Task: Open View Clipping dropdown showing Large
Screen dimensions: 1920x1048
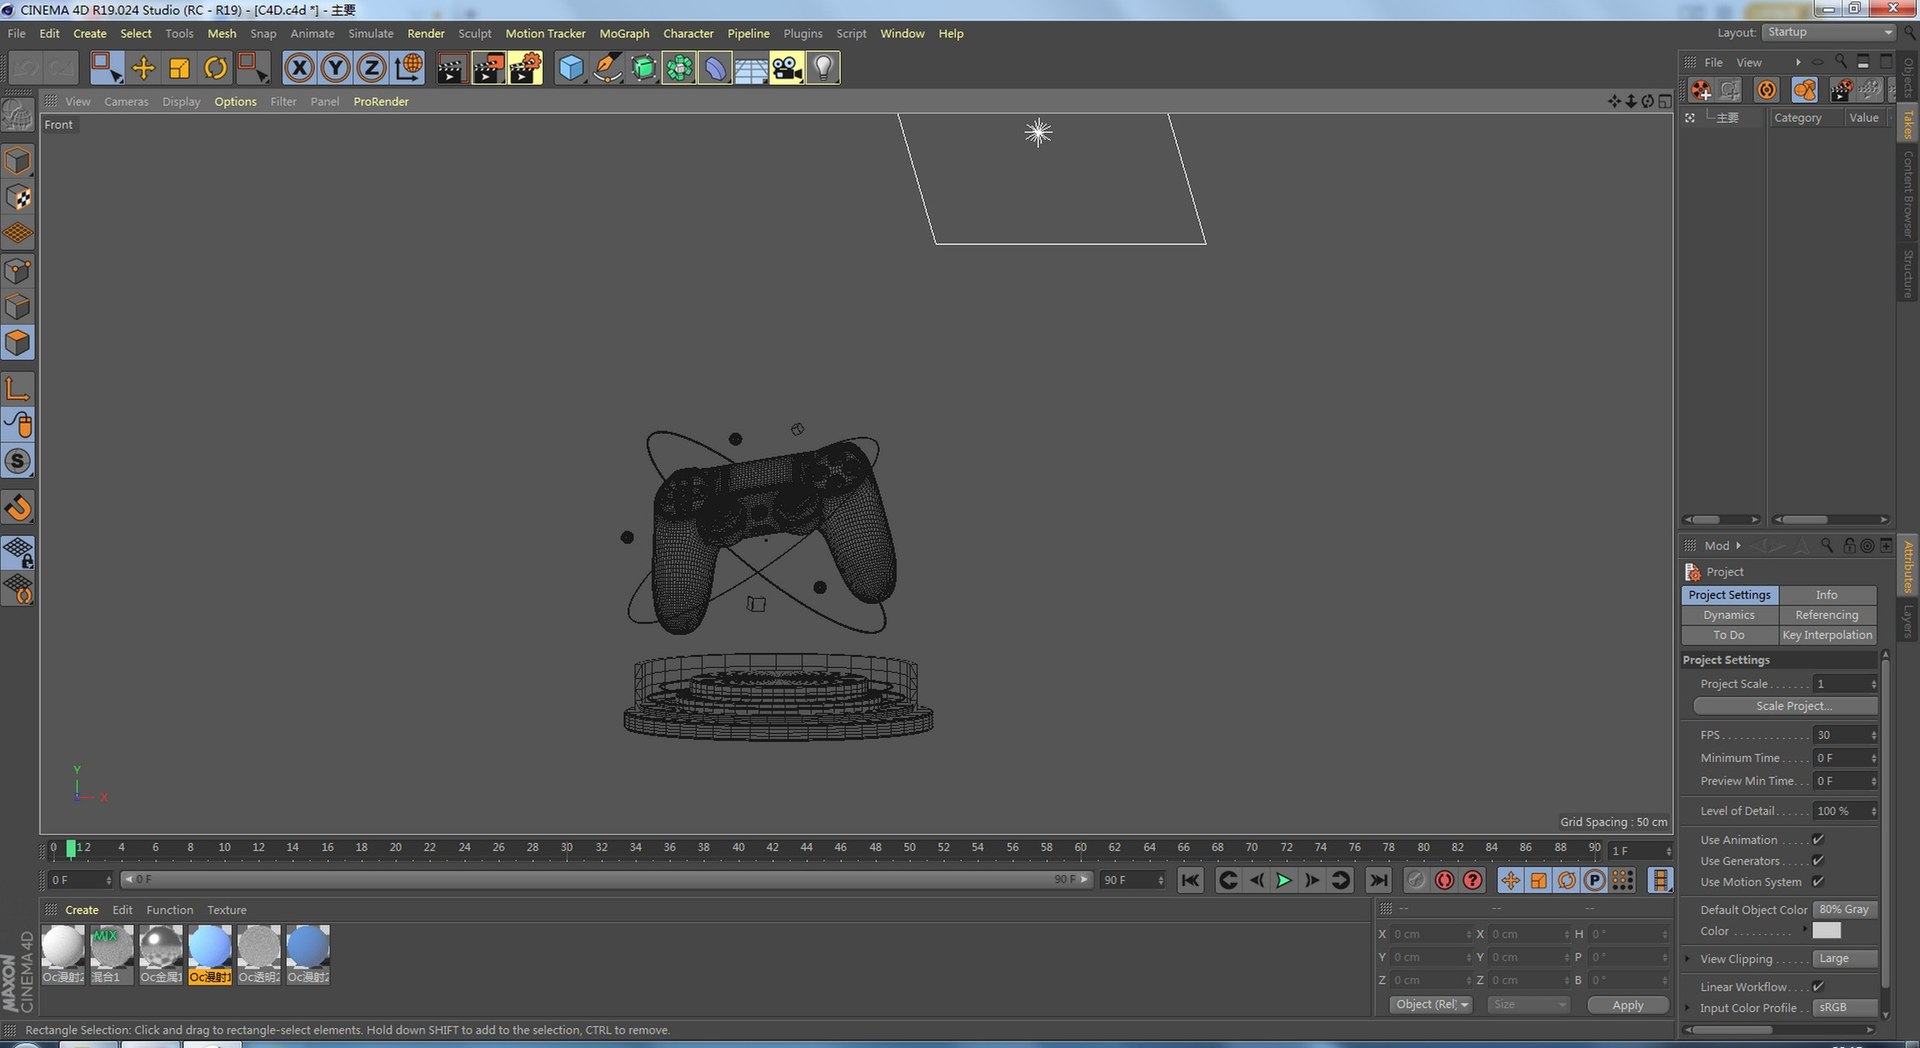Action: pyautogui.click(x=1844, y=959)
